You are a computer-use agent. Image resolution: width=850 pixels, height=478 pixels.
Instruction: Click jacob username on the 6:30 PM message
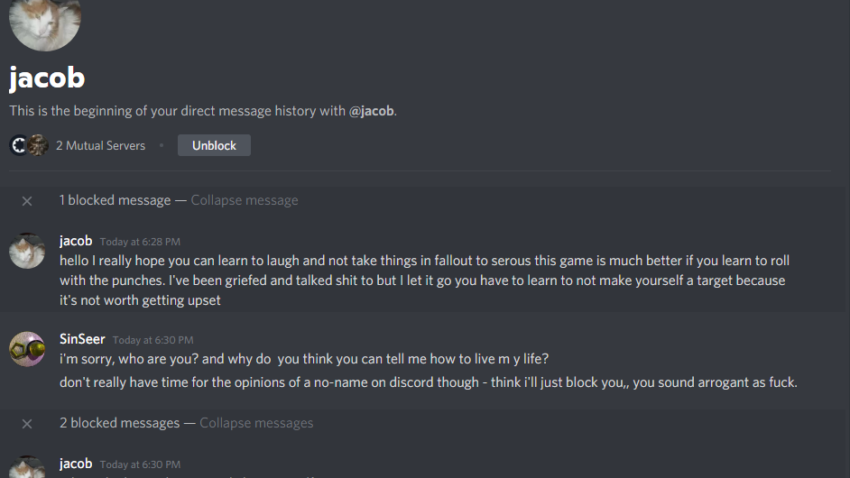76,463
